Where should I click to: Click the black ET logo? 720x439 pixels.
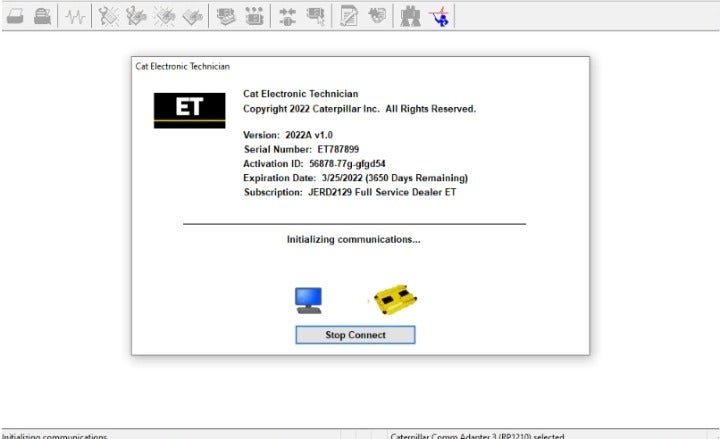pyautogui.click(x=190, y=110)
